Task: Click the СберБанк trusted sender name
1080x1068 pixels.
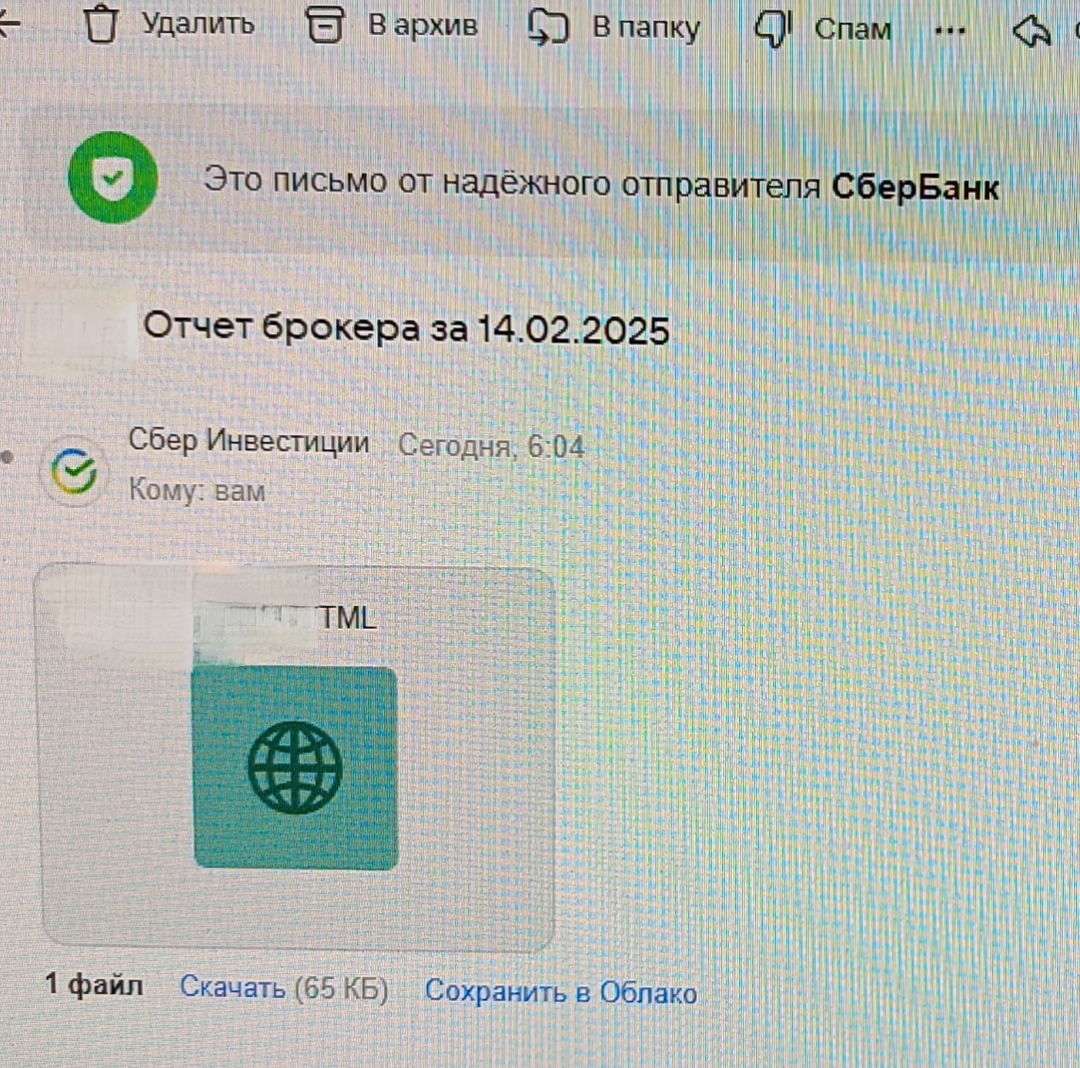Action: click(915, 187)
